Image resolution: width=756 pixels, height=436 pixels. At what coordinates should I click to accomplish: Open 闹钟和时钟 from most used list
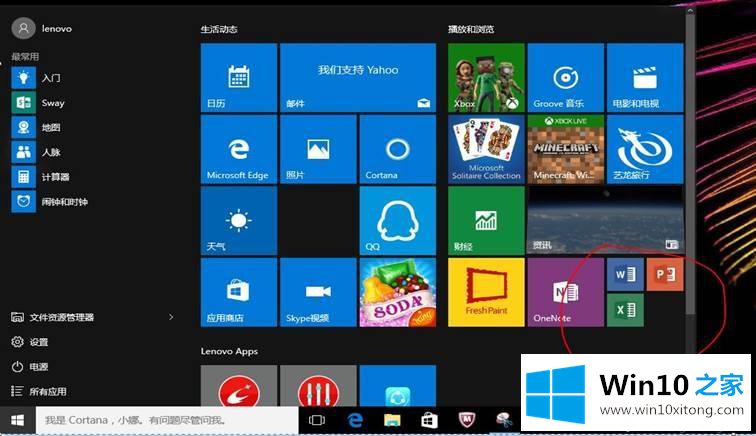click(x=50, y=202)
